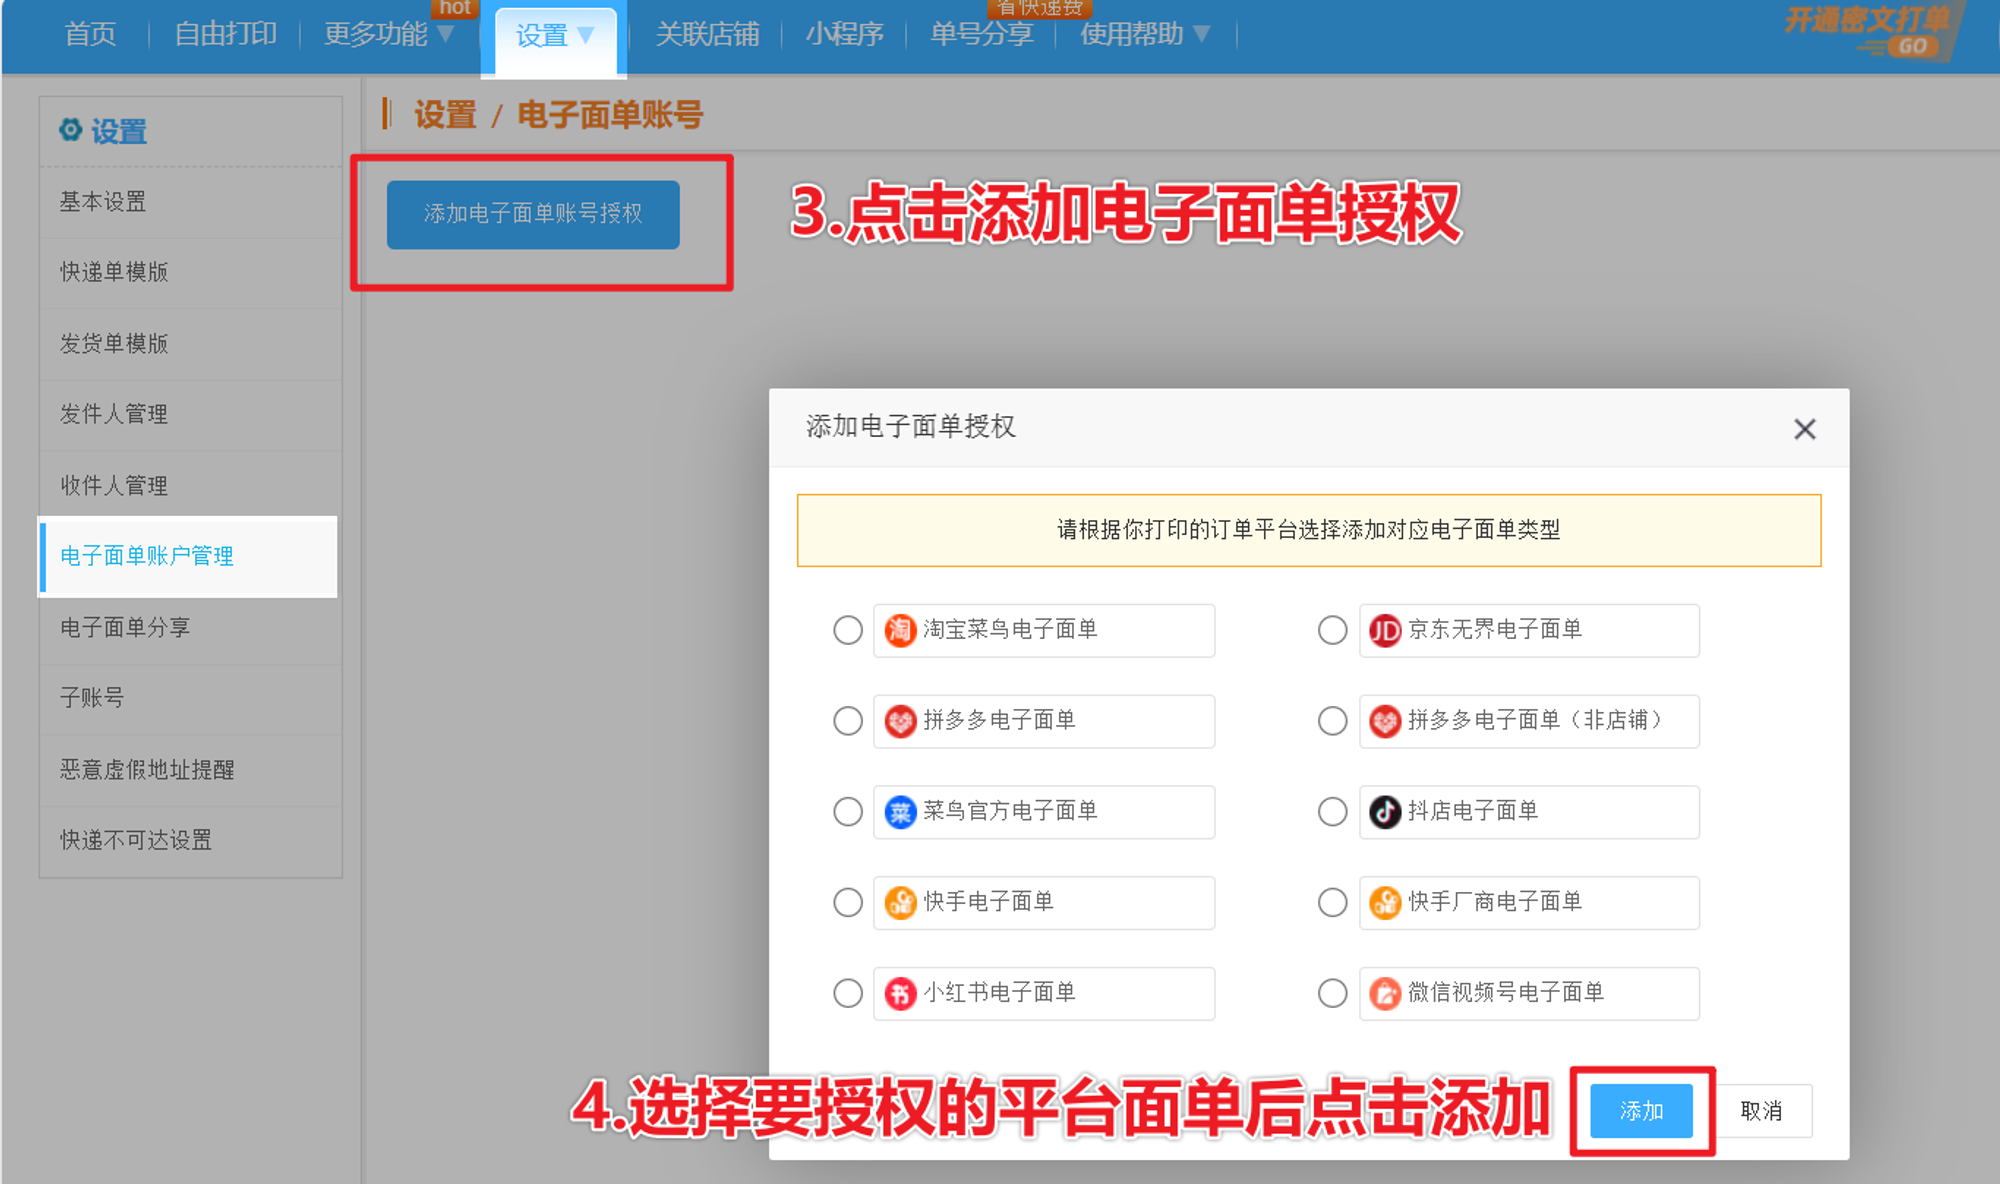Screen dimensions: 2000x1184
Task: Expand the 更多功能 dropdown arrow
Action: click(446, 34)
